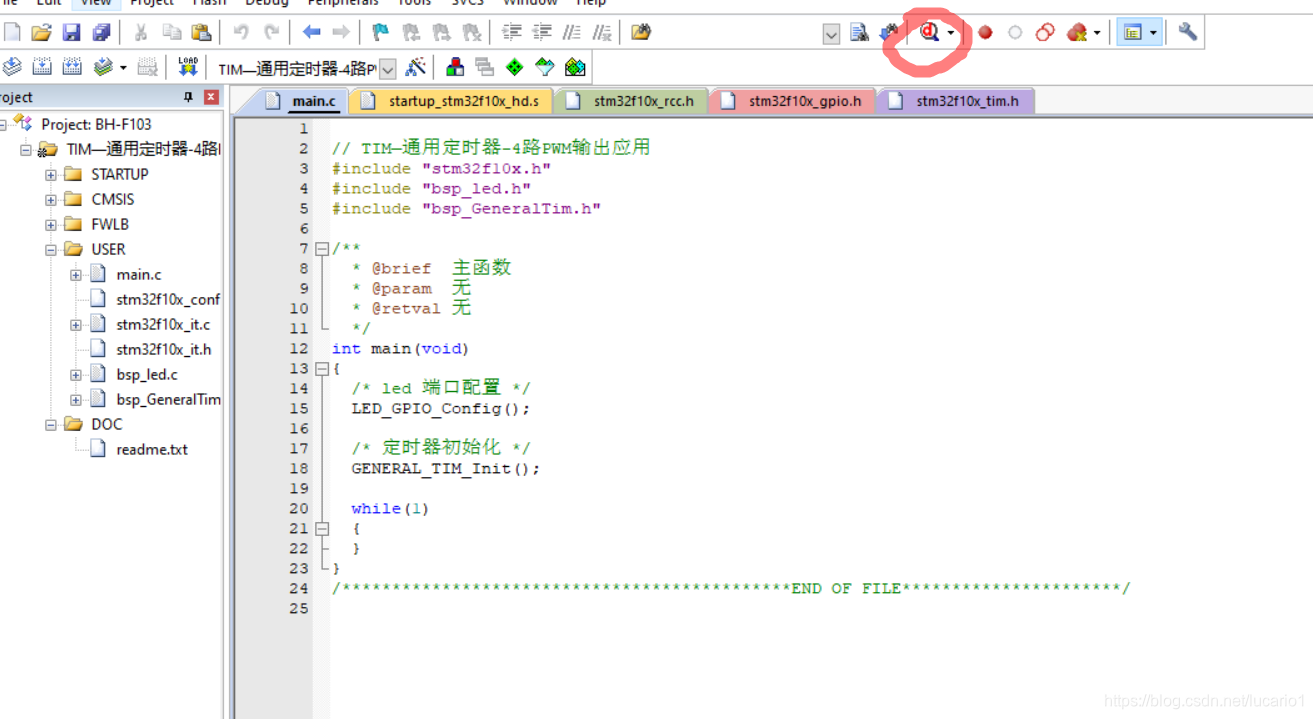This screenshot has width=1313, height=719.
Task: Open the debug button dropdown arrow
Action: (x=951, y=33)
